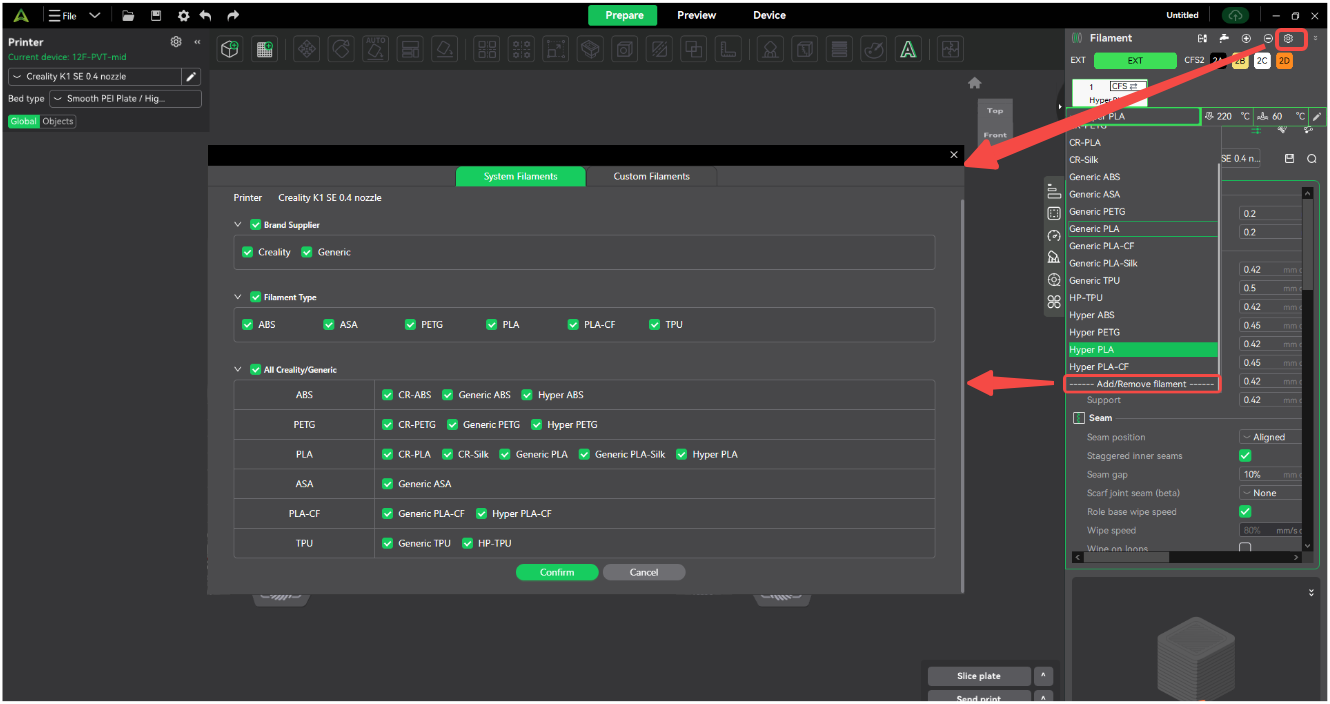
Task: Open the Bed type dropdown
Action: (125, 99)
